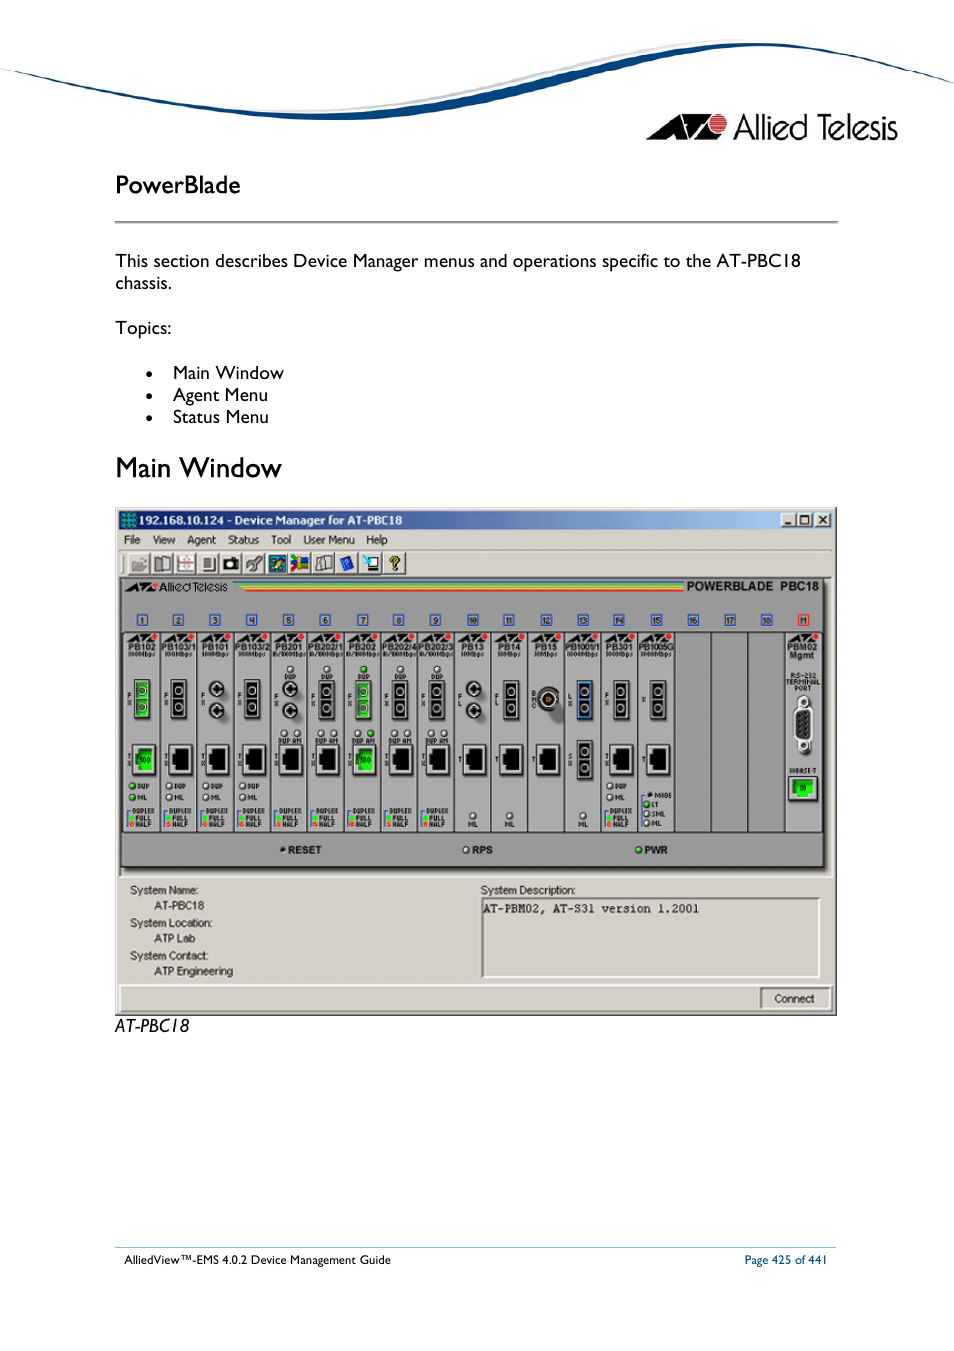Click the wrench configuration toolbar icon
Viewport: 954px width, 1351px height.
[254, 564]
